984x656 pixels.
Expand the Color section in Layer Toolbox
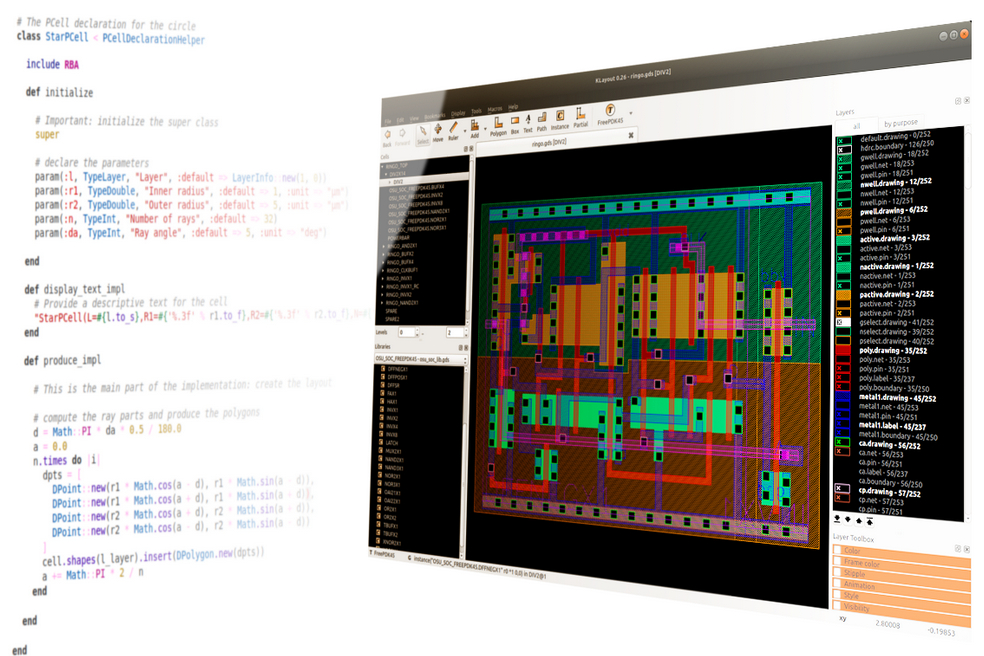coord(901,554)
